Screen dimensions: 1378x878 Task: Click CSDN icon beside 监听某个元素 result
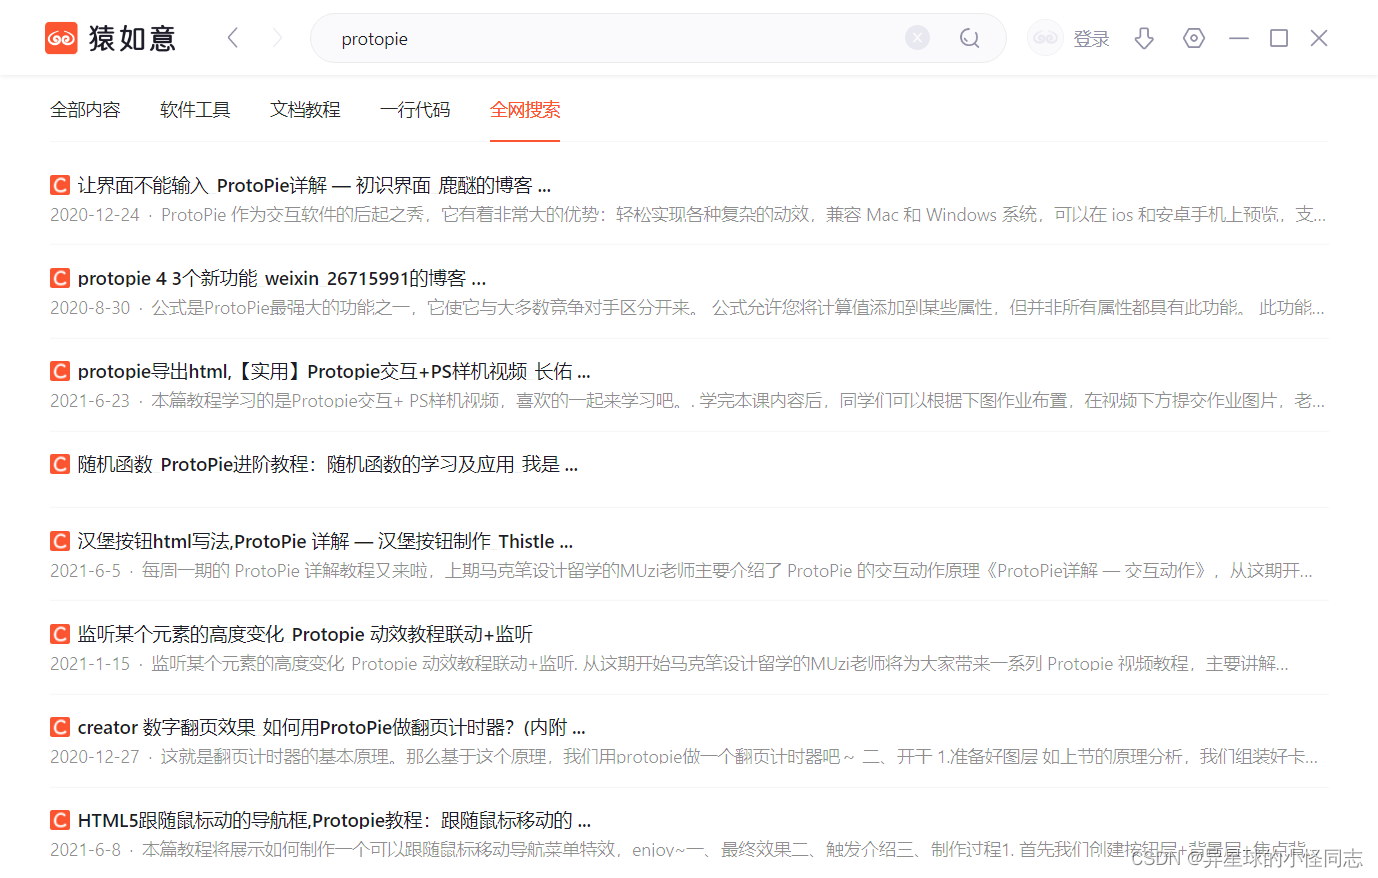point(60,634)
